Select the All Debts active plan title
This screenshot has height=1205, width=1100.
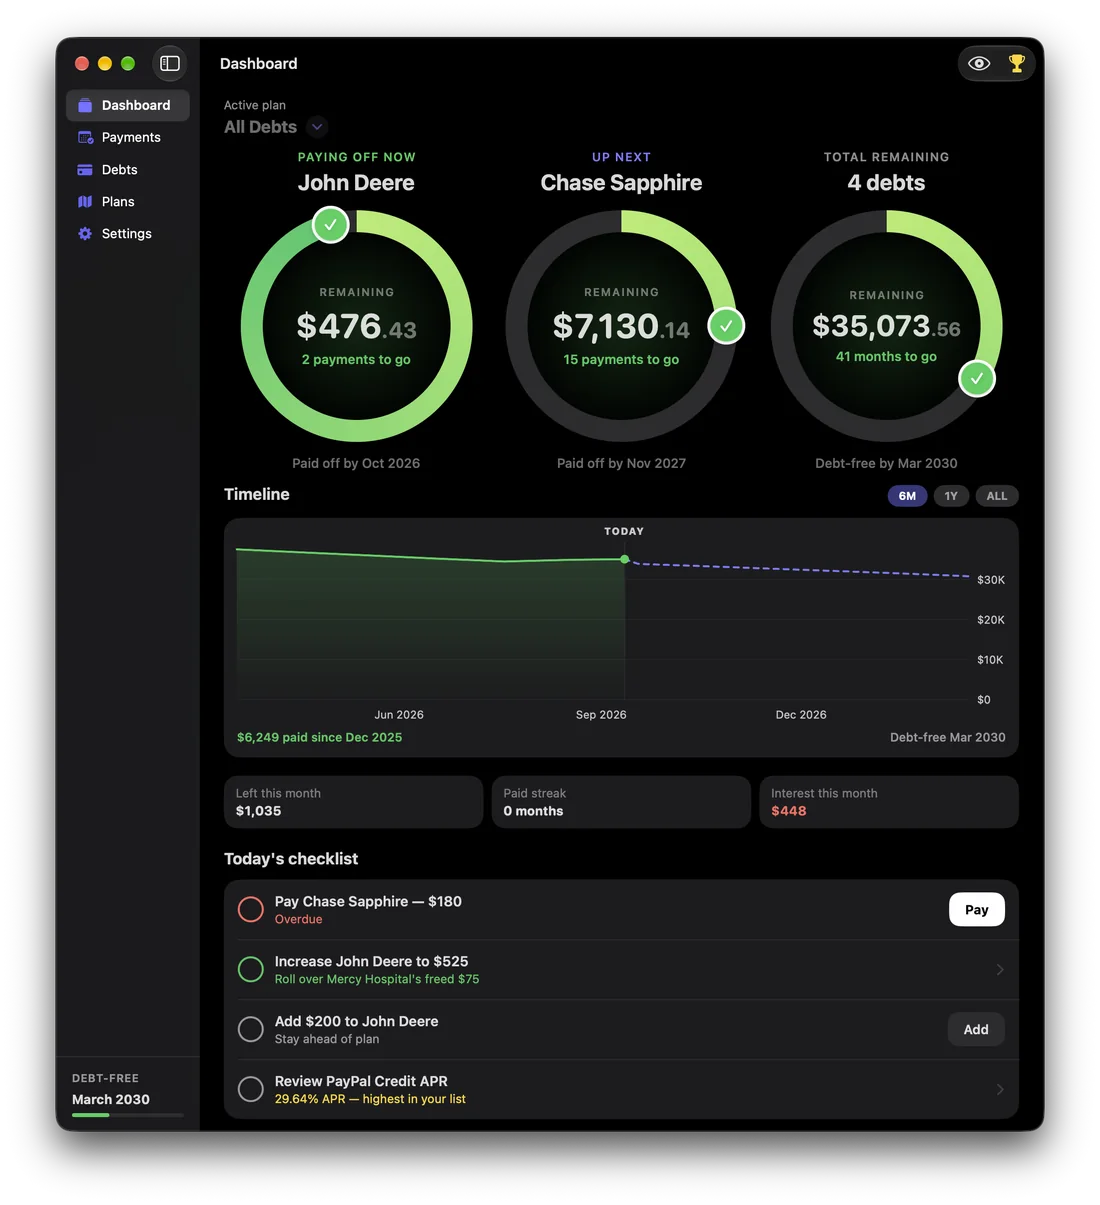coord(260,127)
